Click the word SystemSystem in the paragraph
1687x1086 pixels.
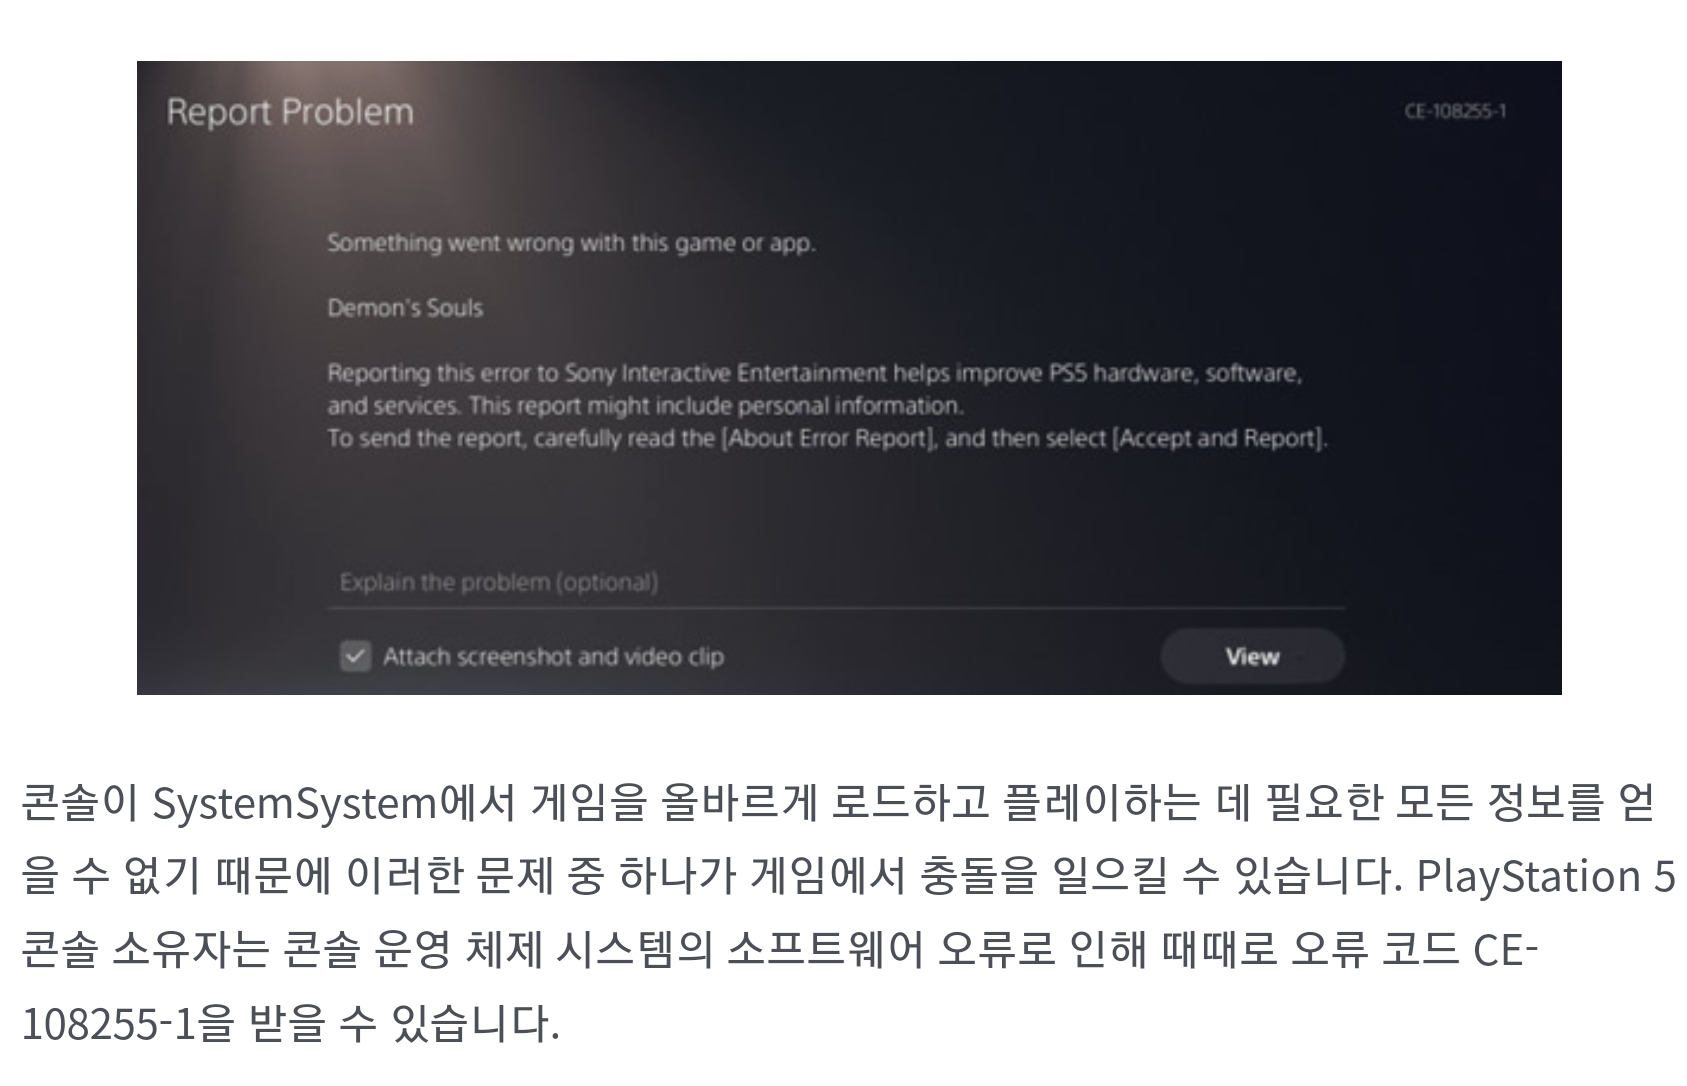tap(295, 804)
